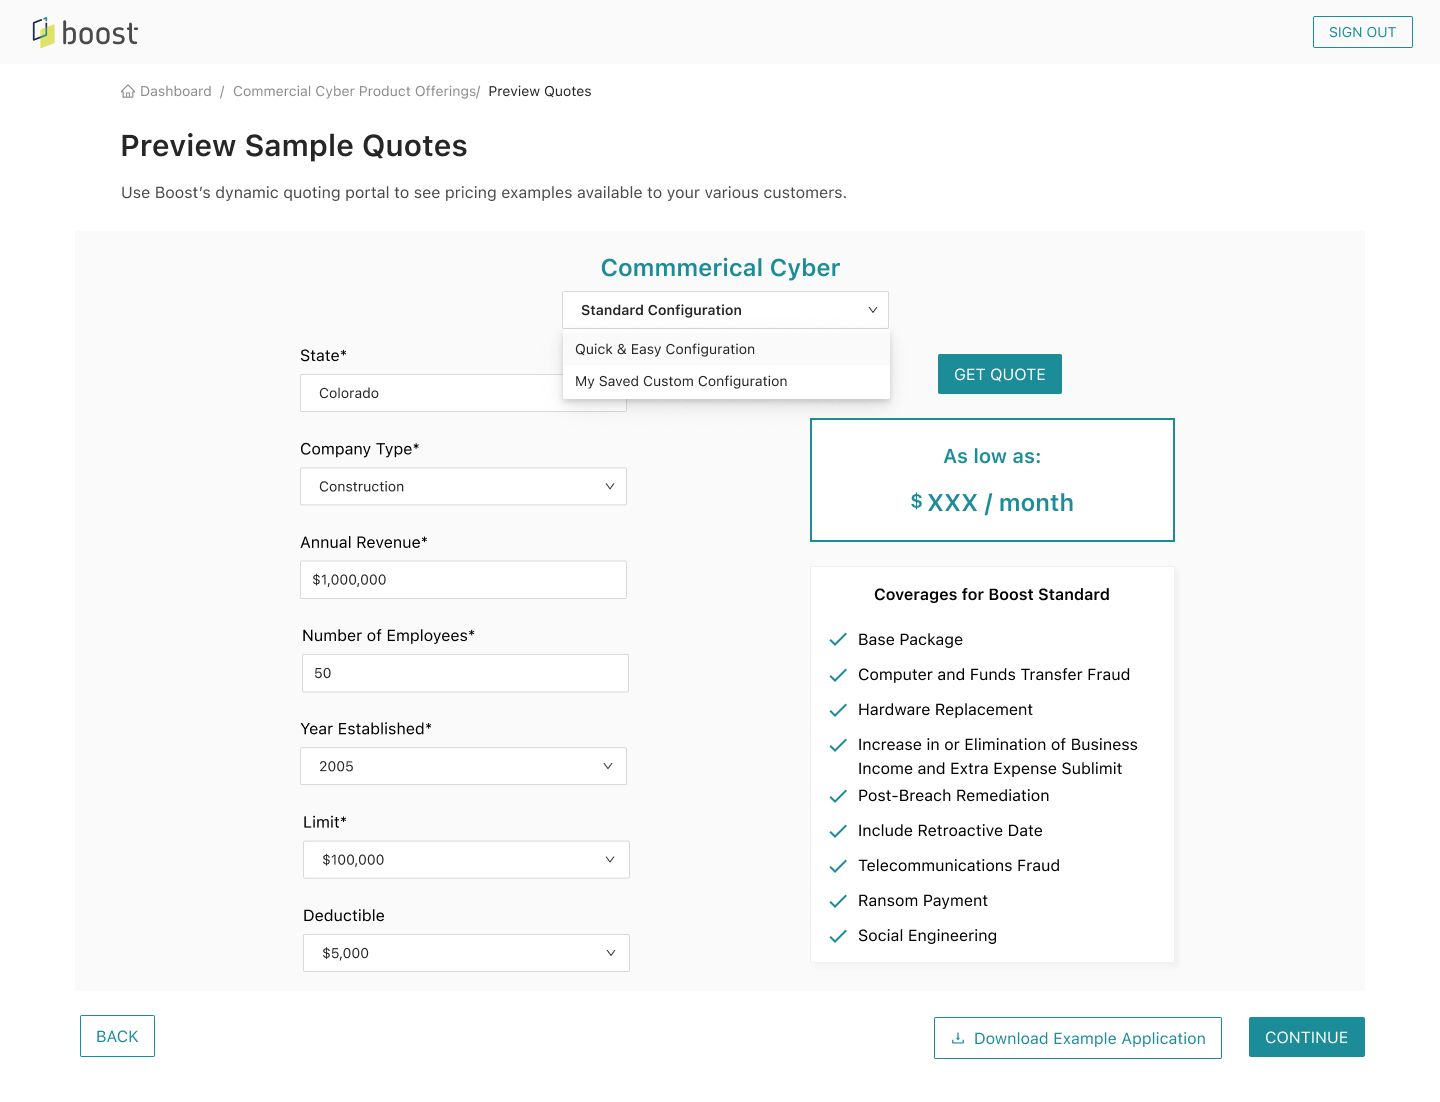Expand the Deductible dropdown
Viewport: 1440px width, 1102px height.
click(x=466, y=954)
